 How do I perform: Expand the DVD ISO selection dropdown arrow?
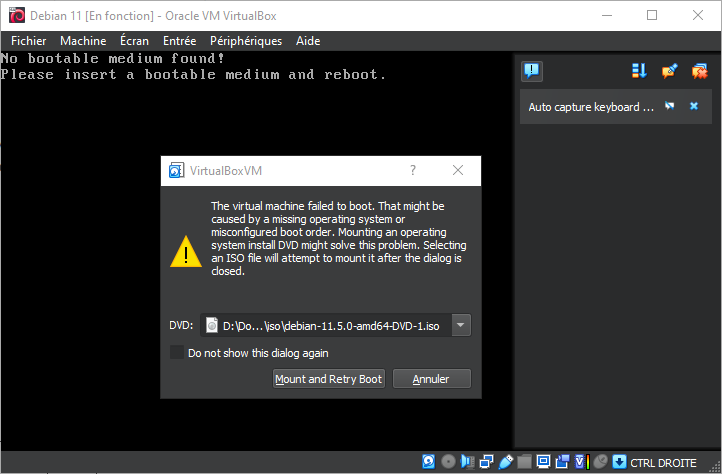[x=461, y=325]
